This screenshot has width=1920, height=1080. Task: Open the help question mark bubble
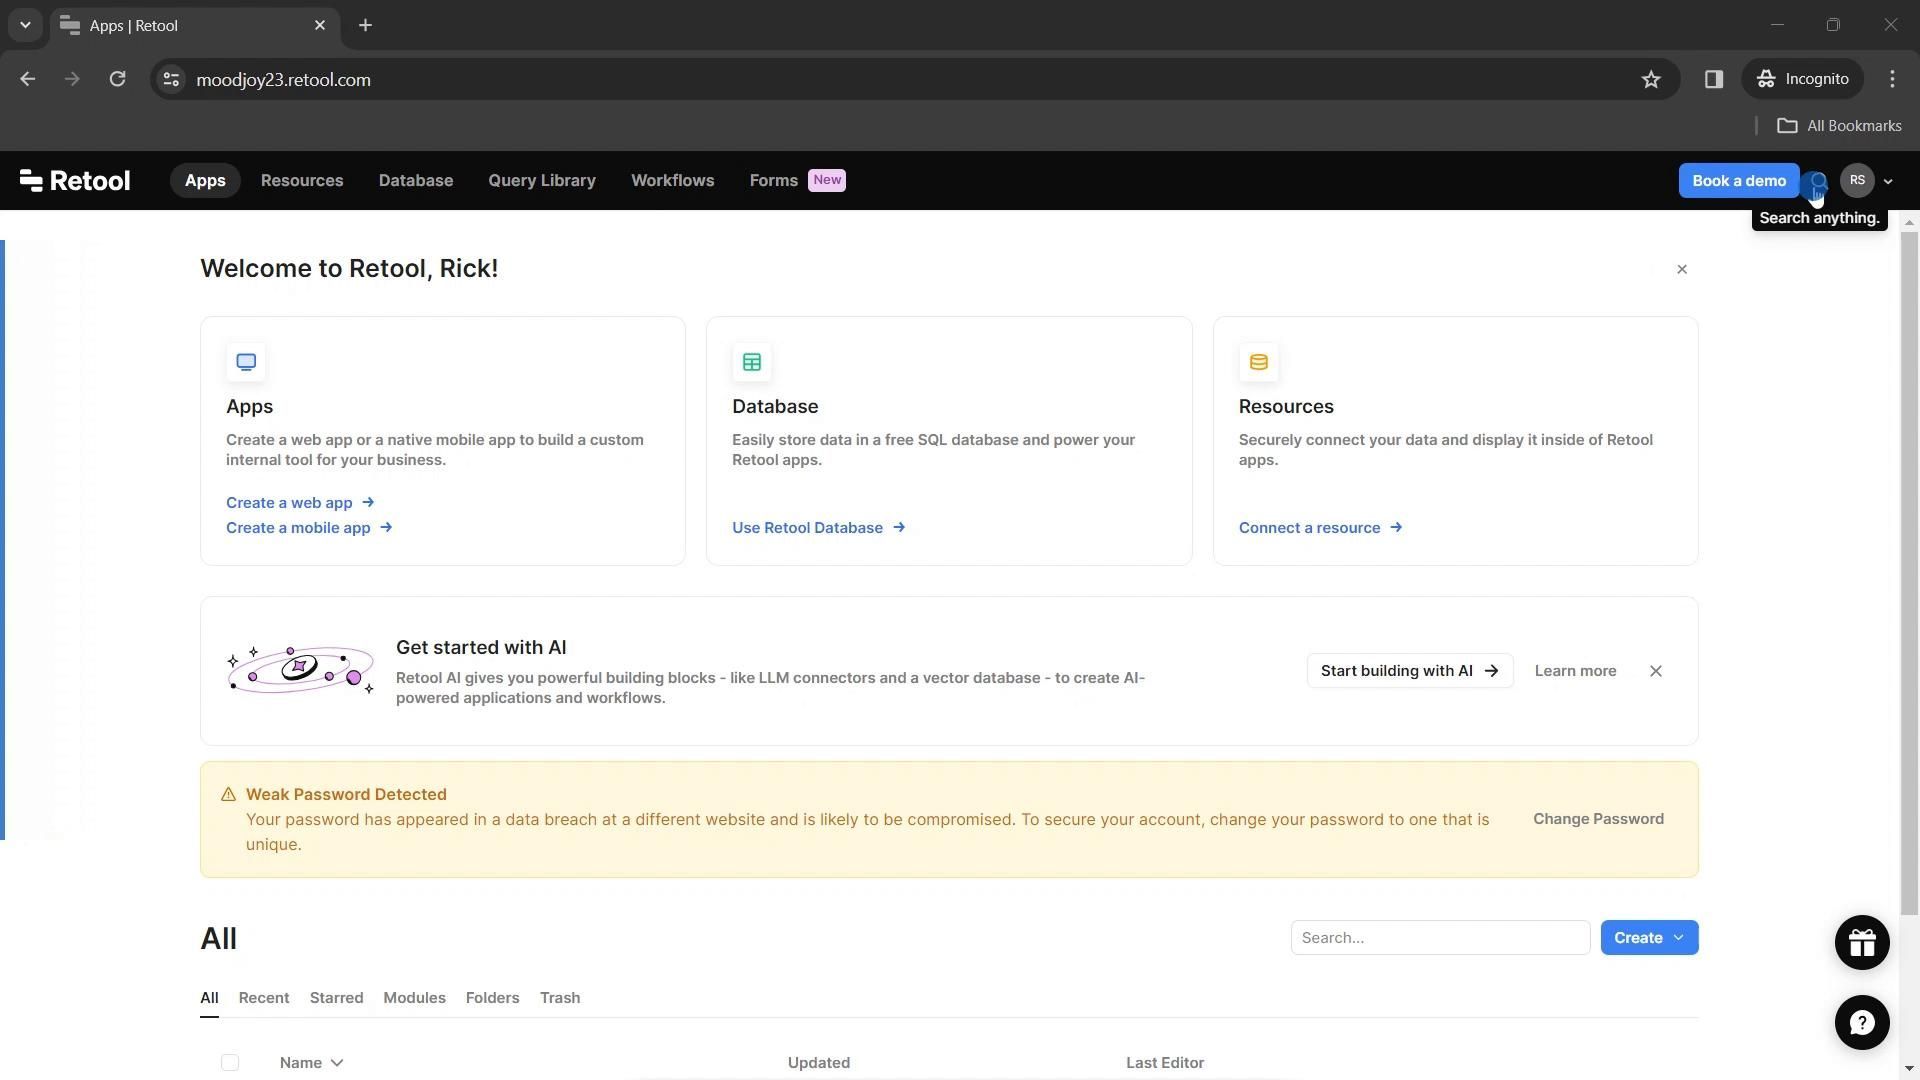tap(1861, 1022)
